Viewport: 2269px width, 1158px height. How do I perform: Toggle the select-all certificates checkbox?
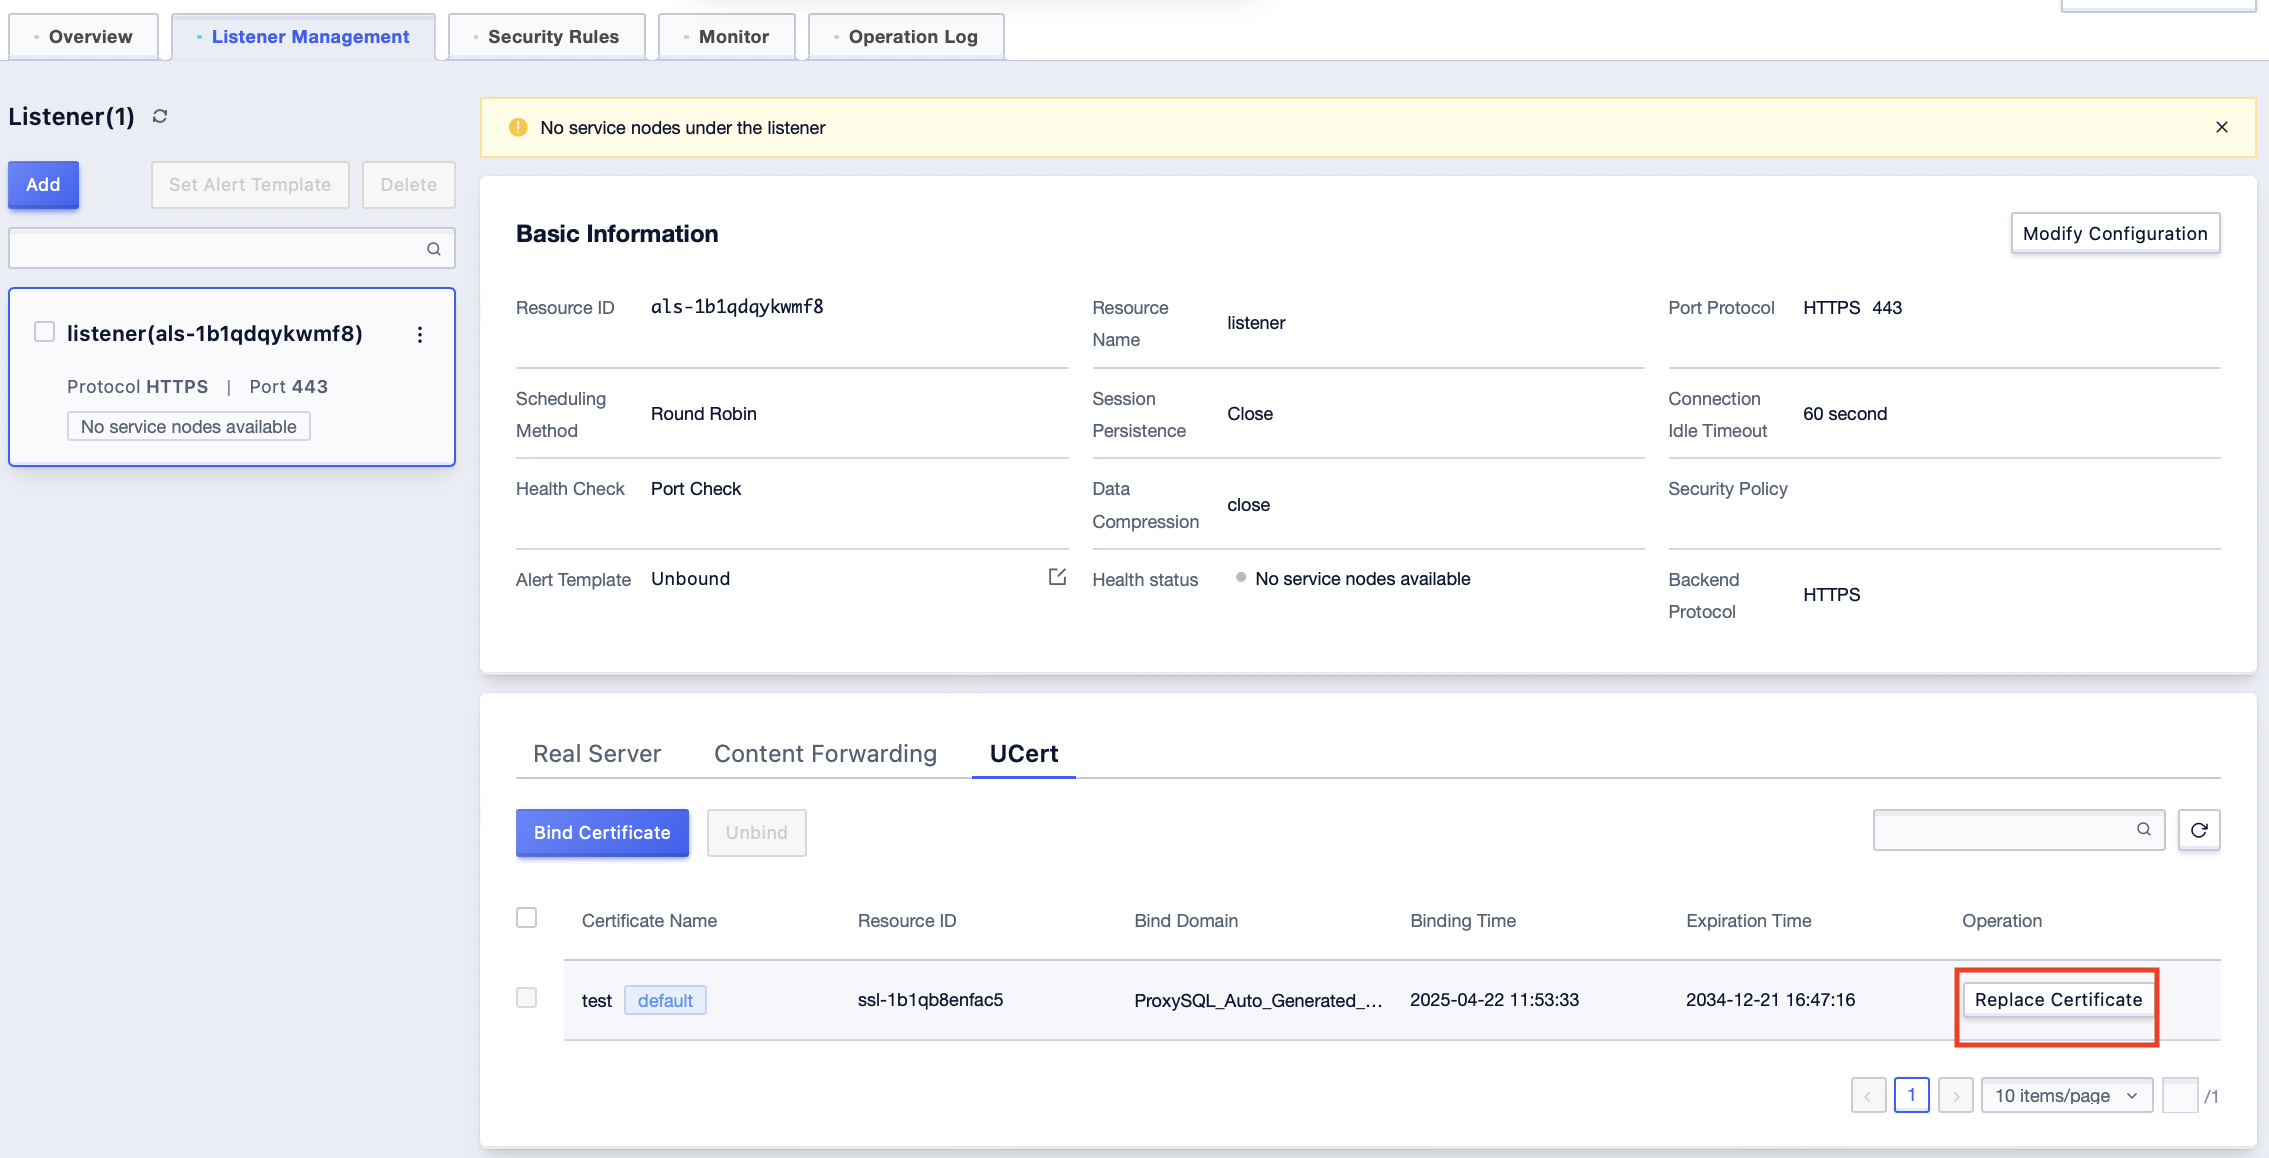tap(527, 918)
